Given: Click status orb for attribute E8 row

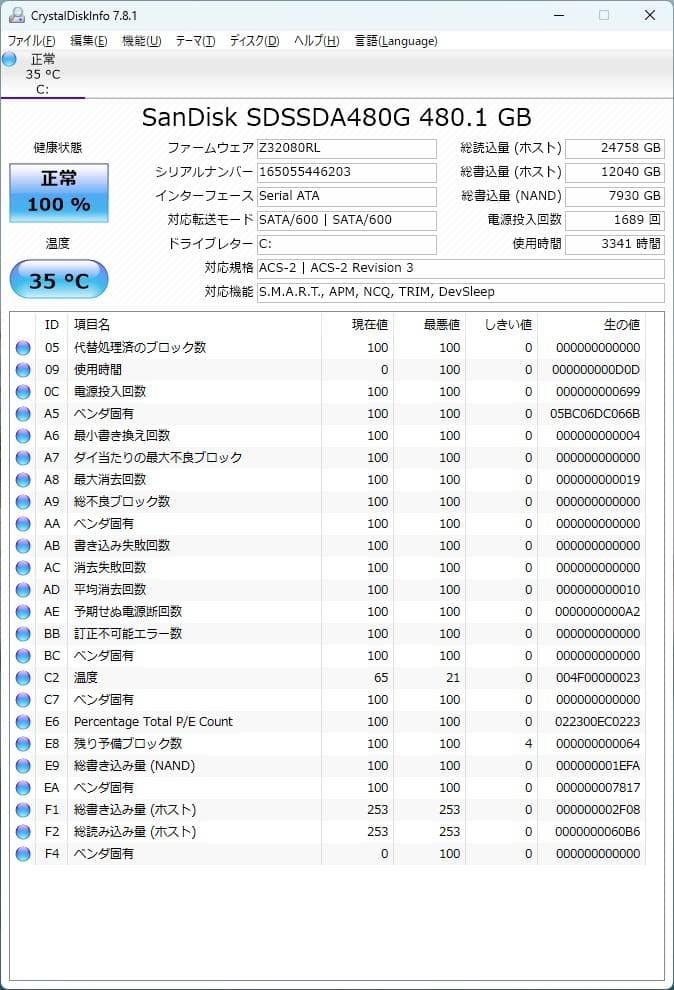Looking at the screenshot, I should 23,744.
